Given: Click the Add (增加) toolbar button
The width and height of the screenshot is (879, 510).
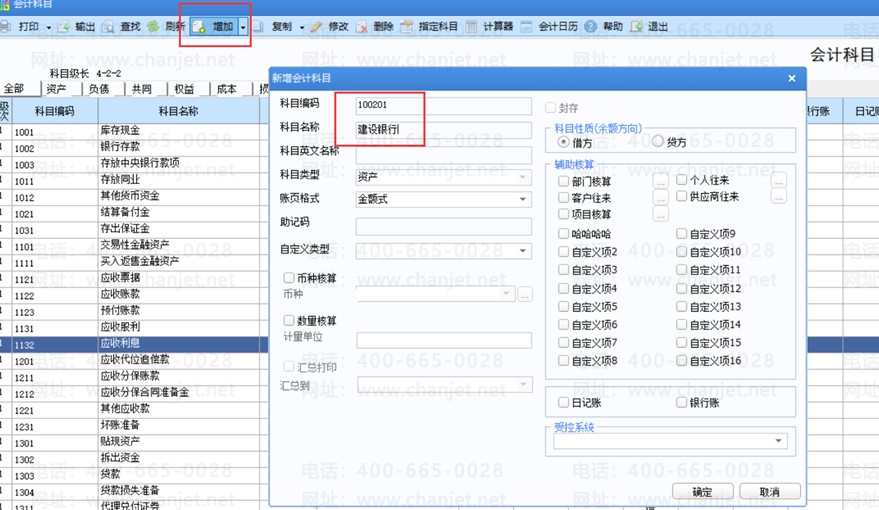Looking at the screenshot, I should pos(215,26).
